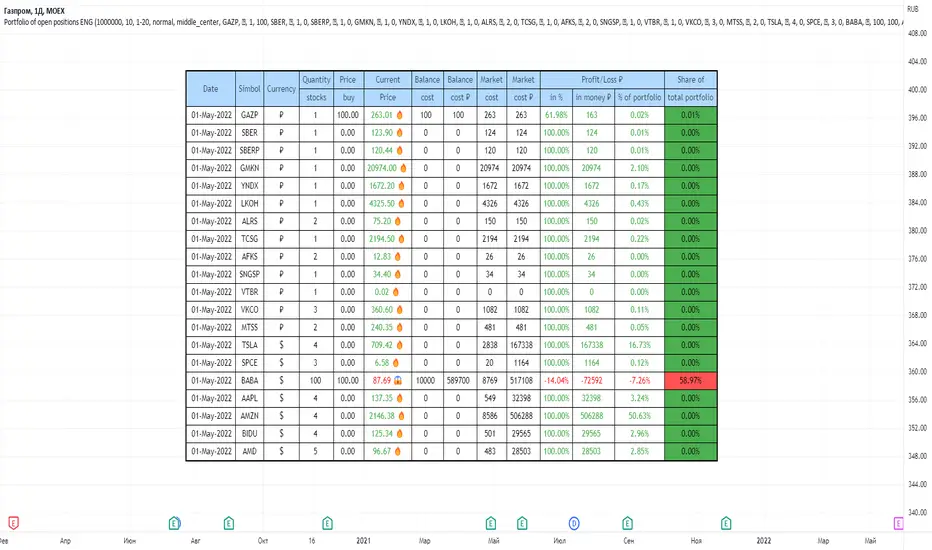
Task: Click the red E marker on the timeline
Action: pos(14,523)
